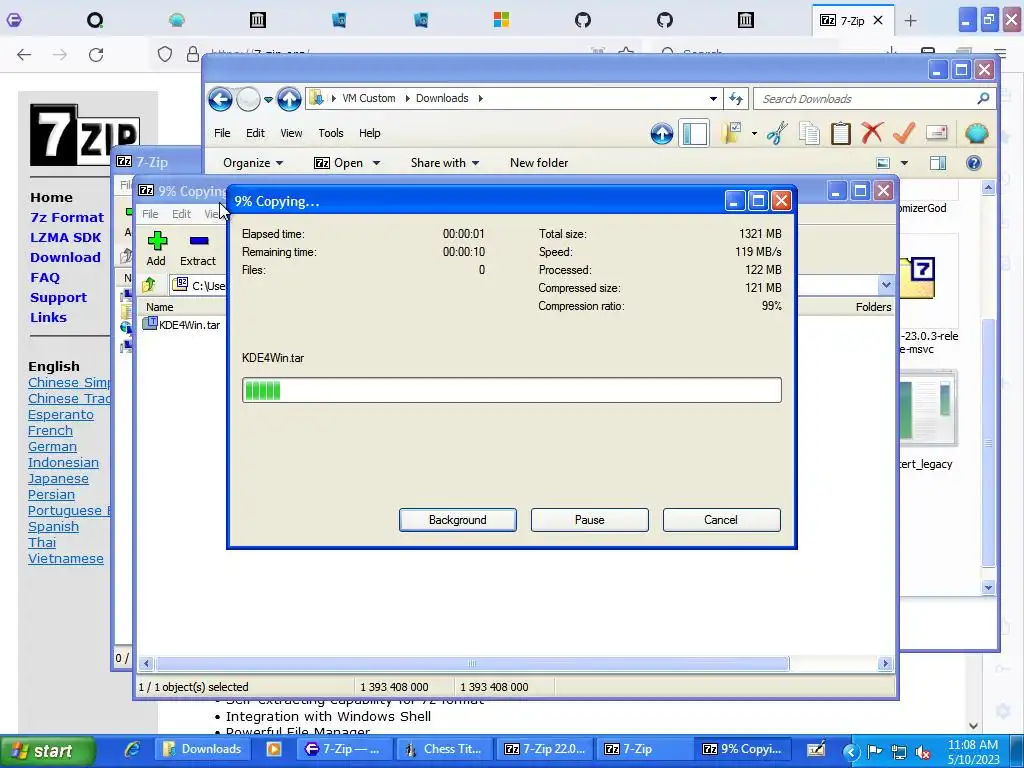
Task: Open Explorer View menu
Action: tap(291, 133)
